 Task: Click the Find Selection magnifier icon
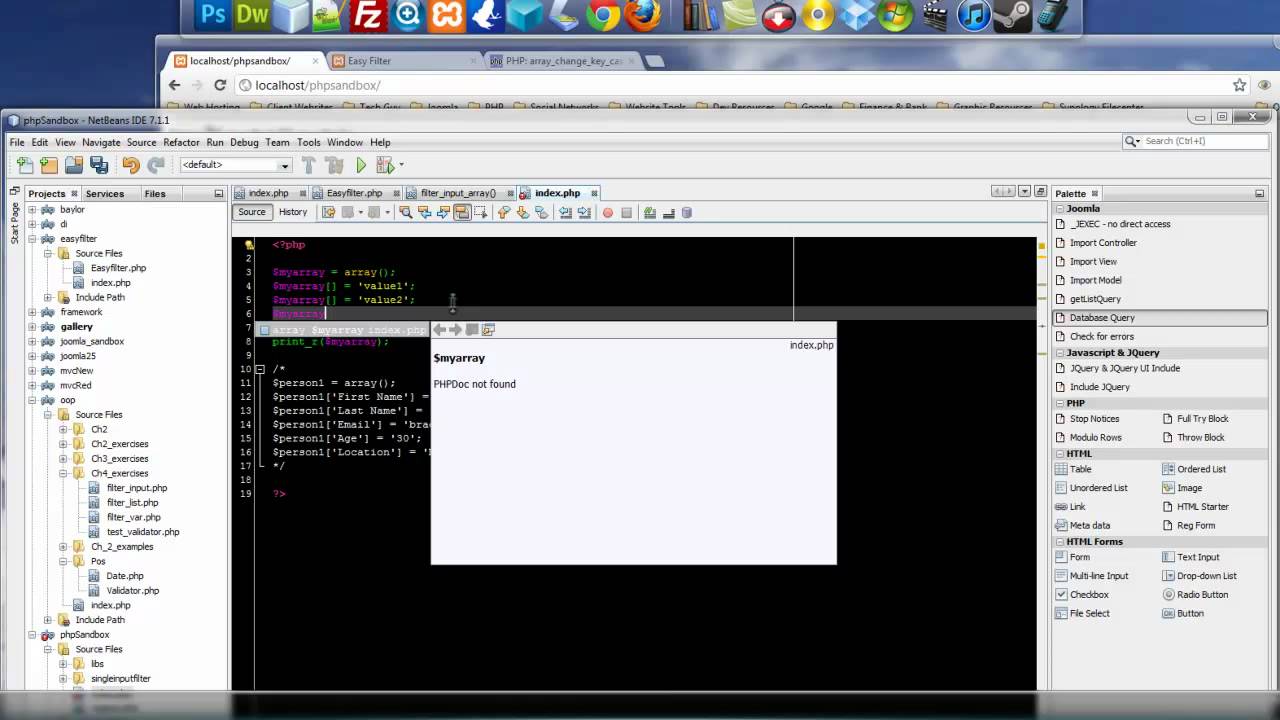tap(405, 212)
